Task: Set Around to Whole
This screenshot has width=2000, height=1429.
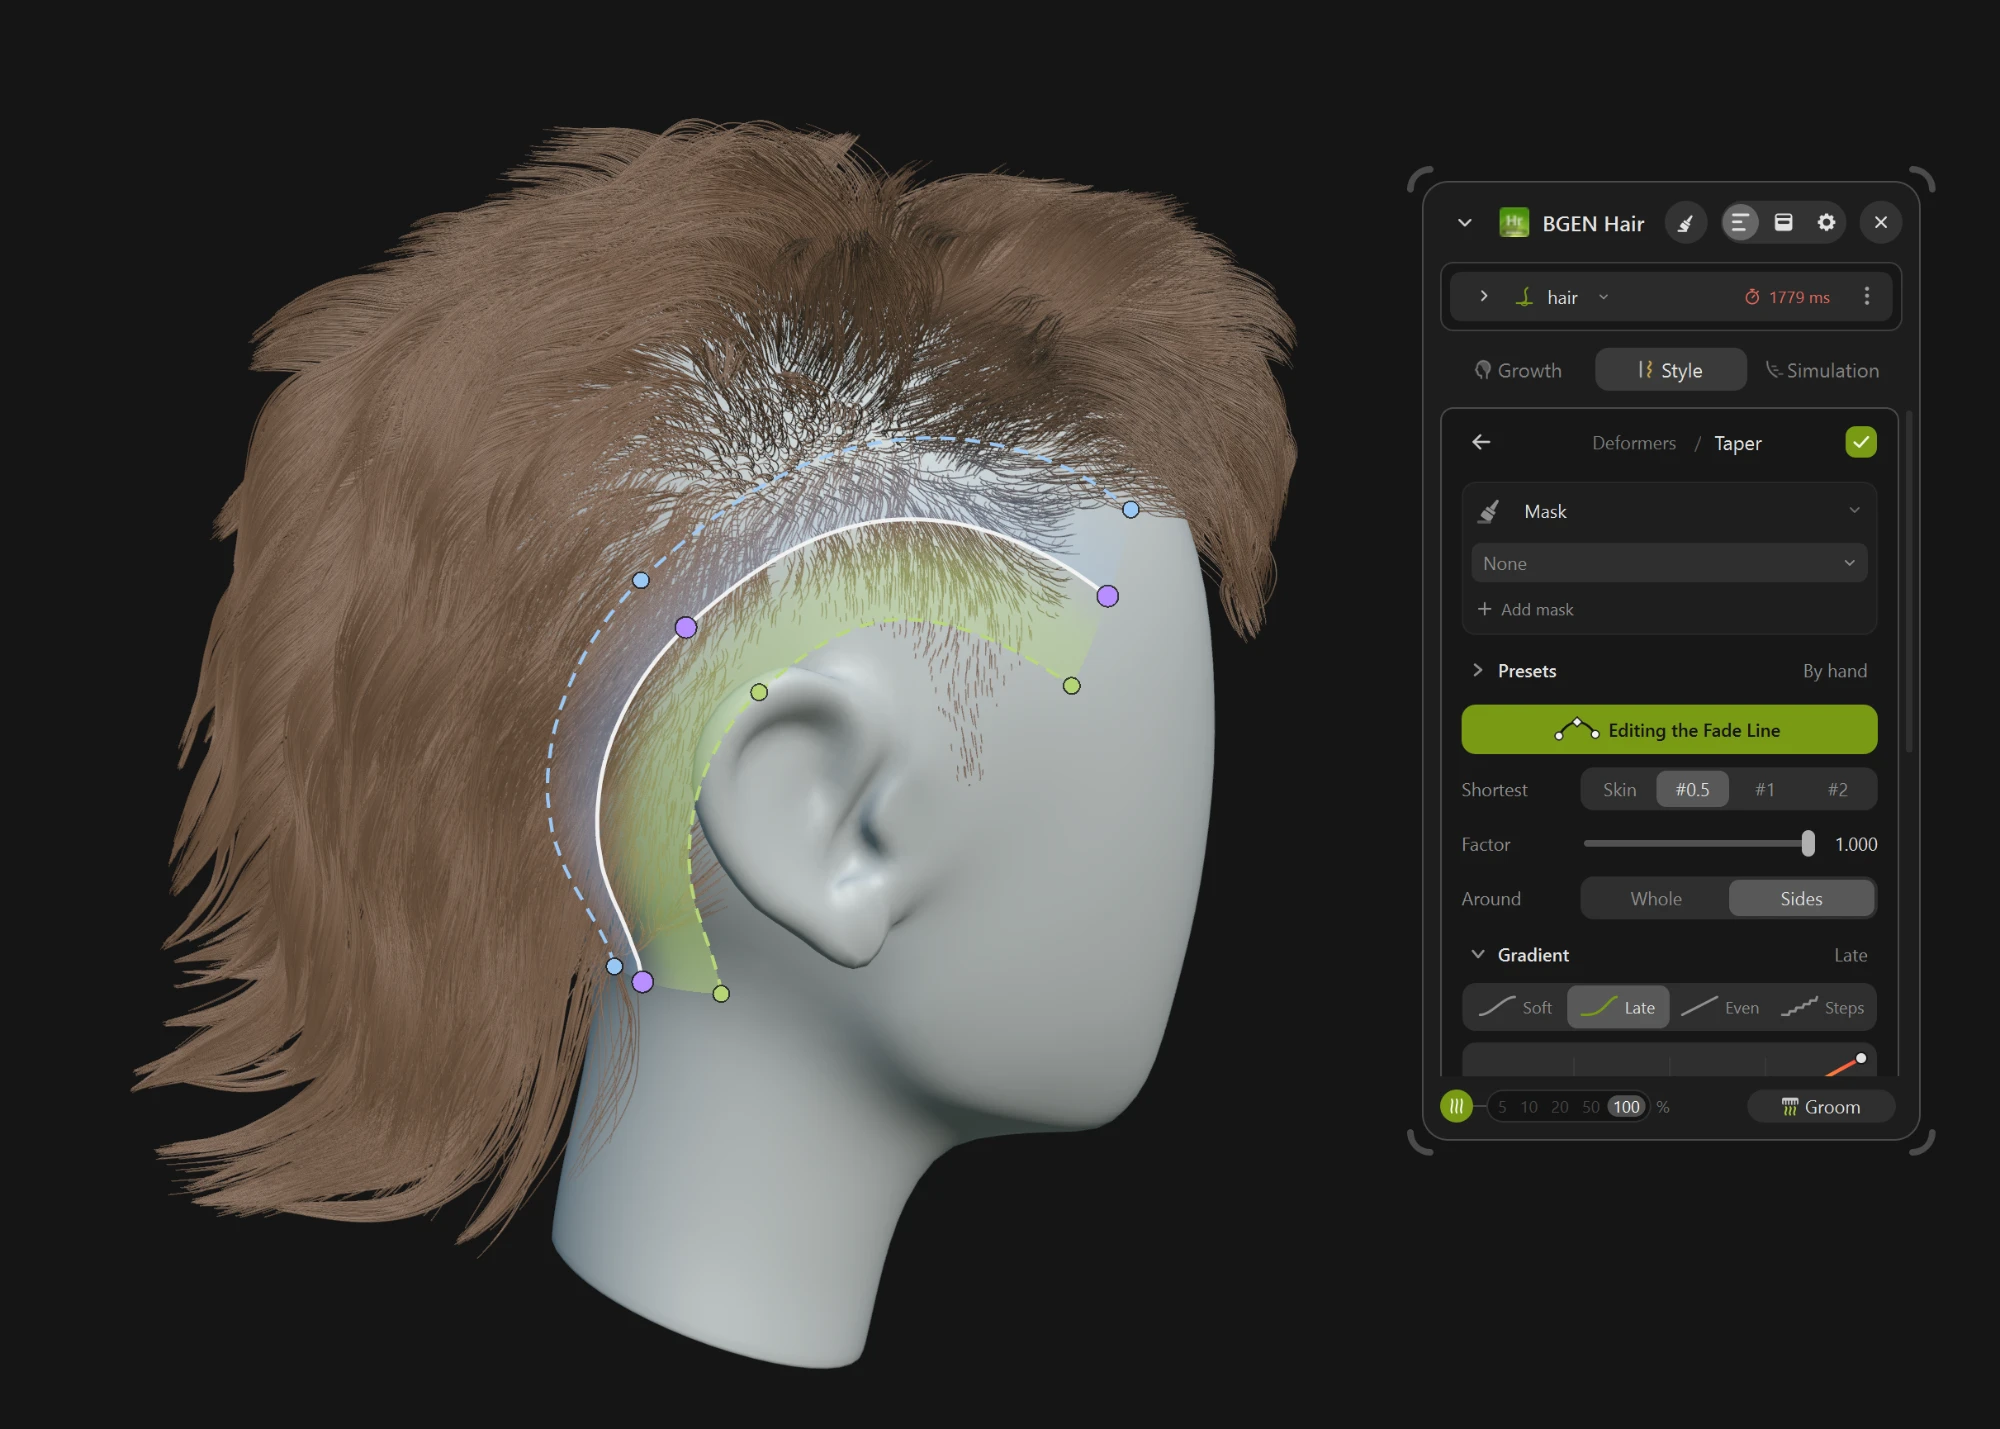Action: pos(1656,898)
